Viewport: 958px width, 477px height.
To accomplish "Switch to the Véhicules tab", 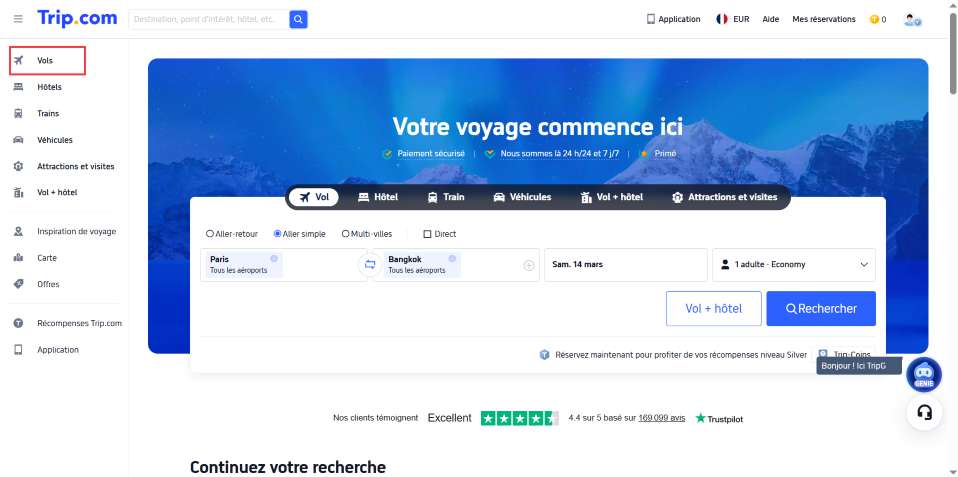I will pos(522,197).
